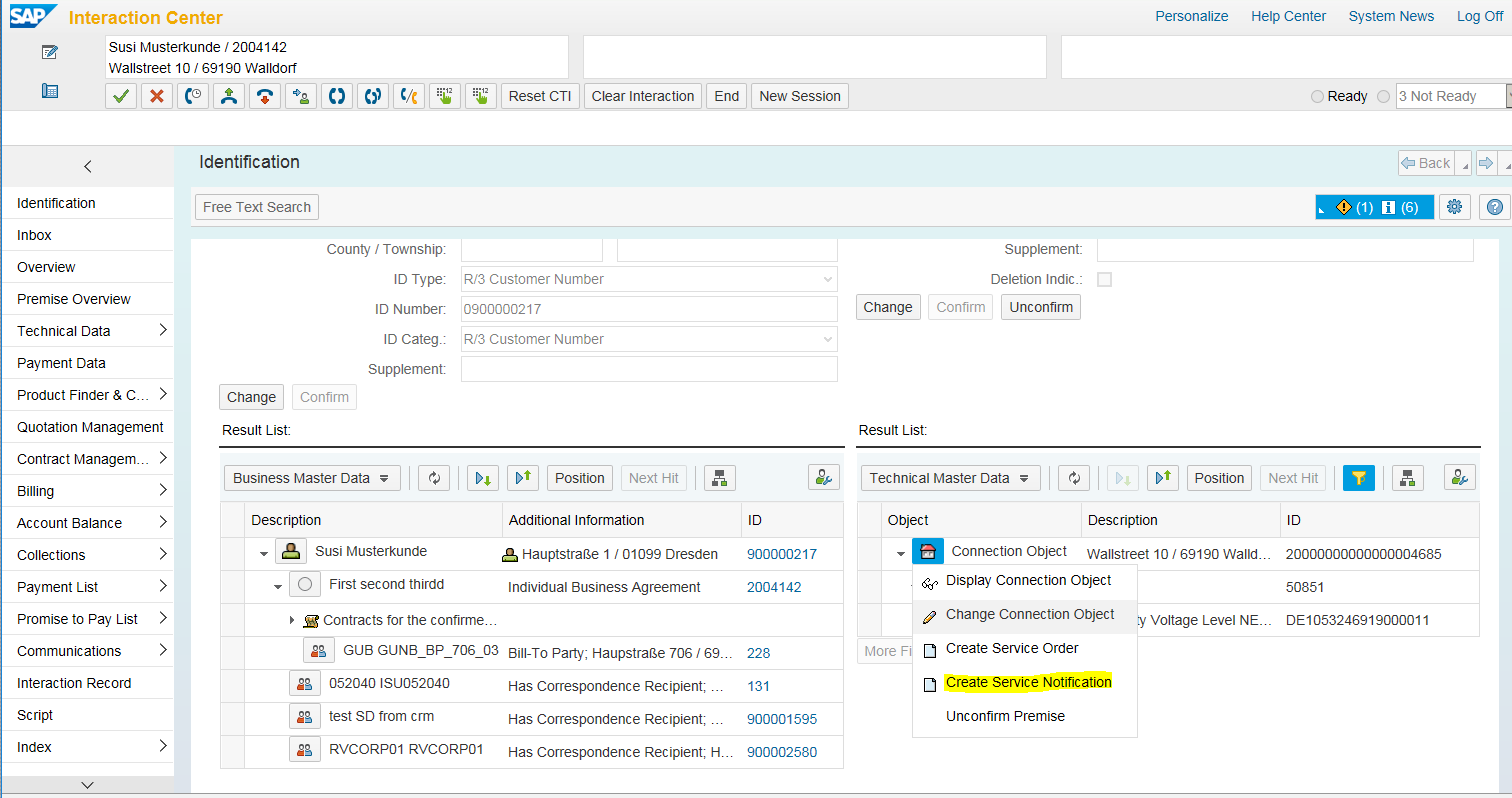Expand Contracts for the confirmed node
This screenshot has width=1512, height=798.
[x=292, y=620]
